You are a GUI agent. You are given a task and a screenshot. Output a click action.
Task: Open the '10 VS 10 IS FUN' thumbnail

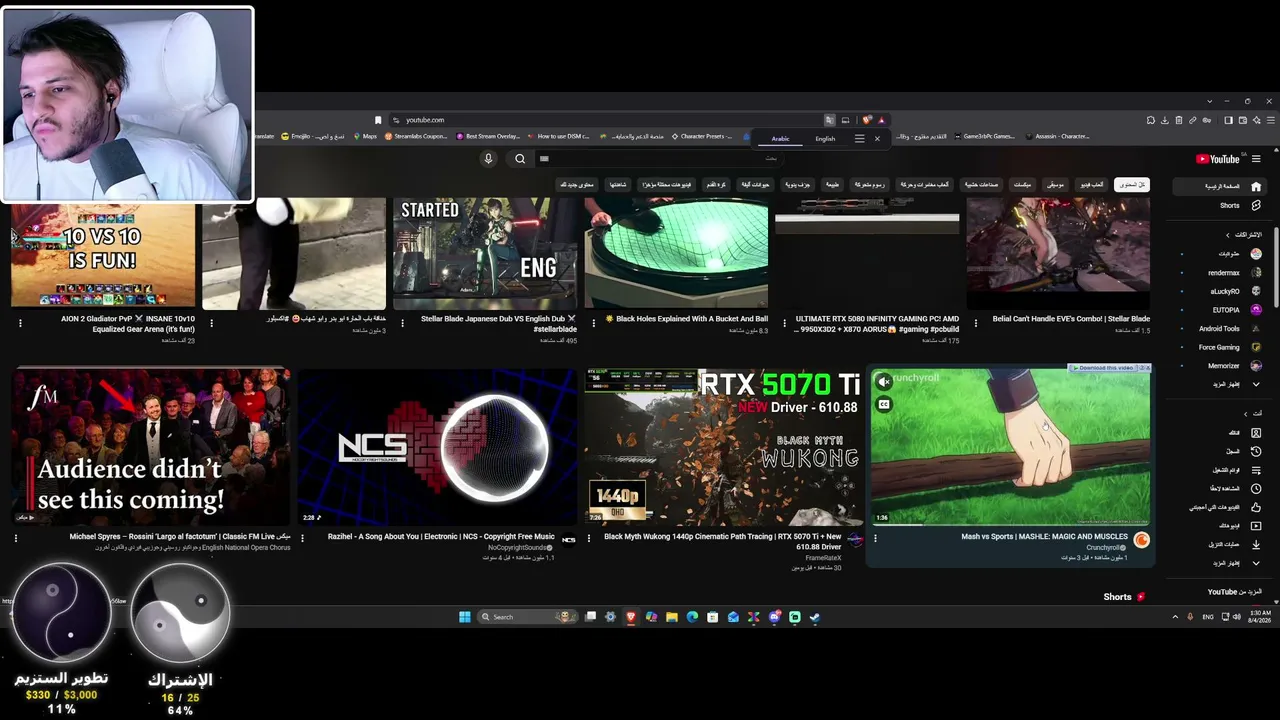[x=103, y=253]
